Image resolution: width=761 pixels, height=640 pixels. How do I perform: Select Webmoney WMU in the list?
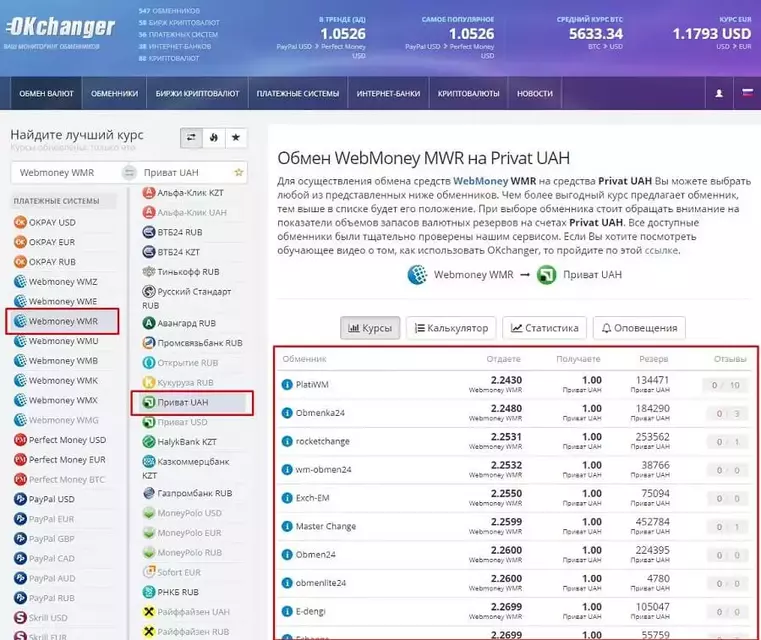[x=56, y=341]
